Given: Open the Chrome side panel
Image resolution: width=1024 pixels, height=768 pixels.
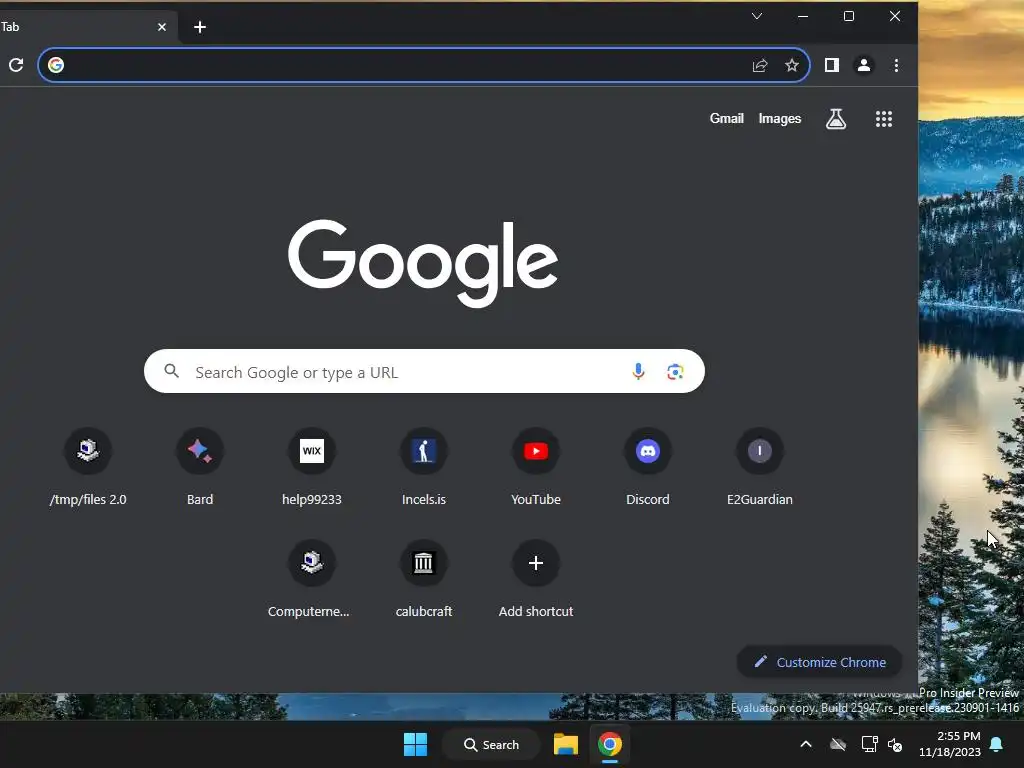Looking at the screenshot, I should point(831,65).
